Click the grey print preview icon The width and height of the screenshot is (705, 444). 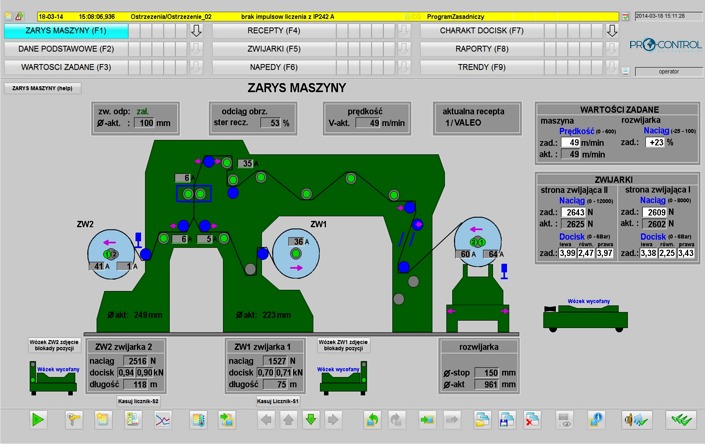click(x=564, y=420)
